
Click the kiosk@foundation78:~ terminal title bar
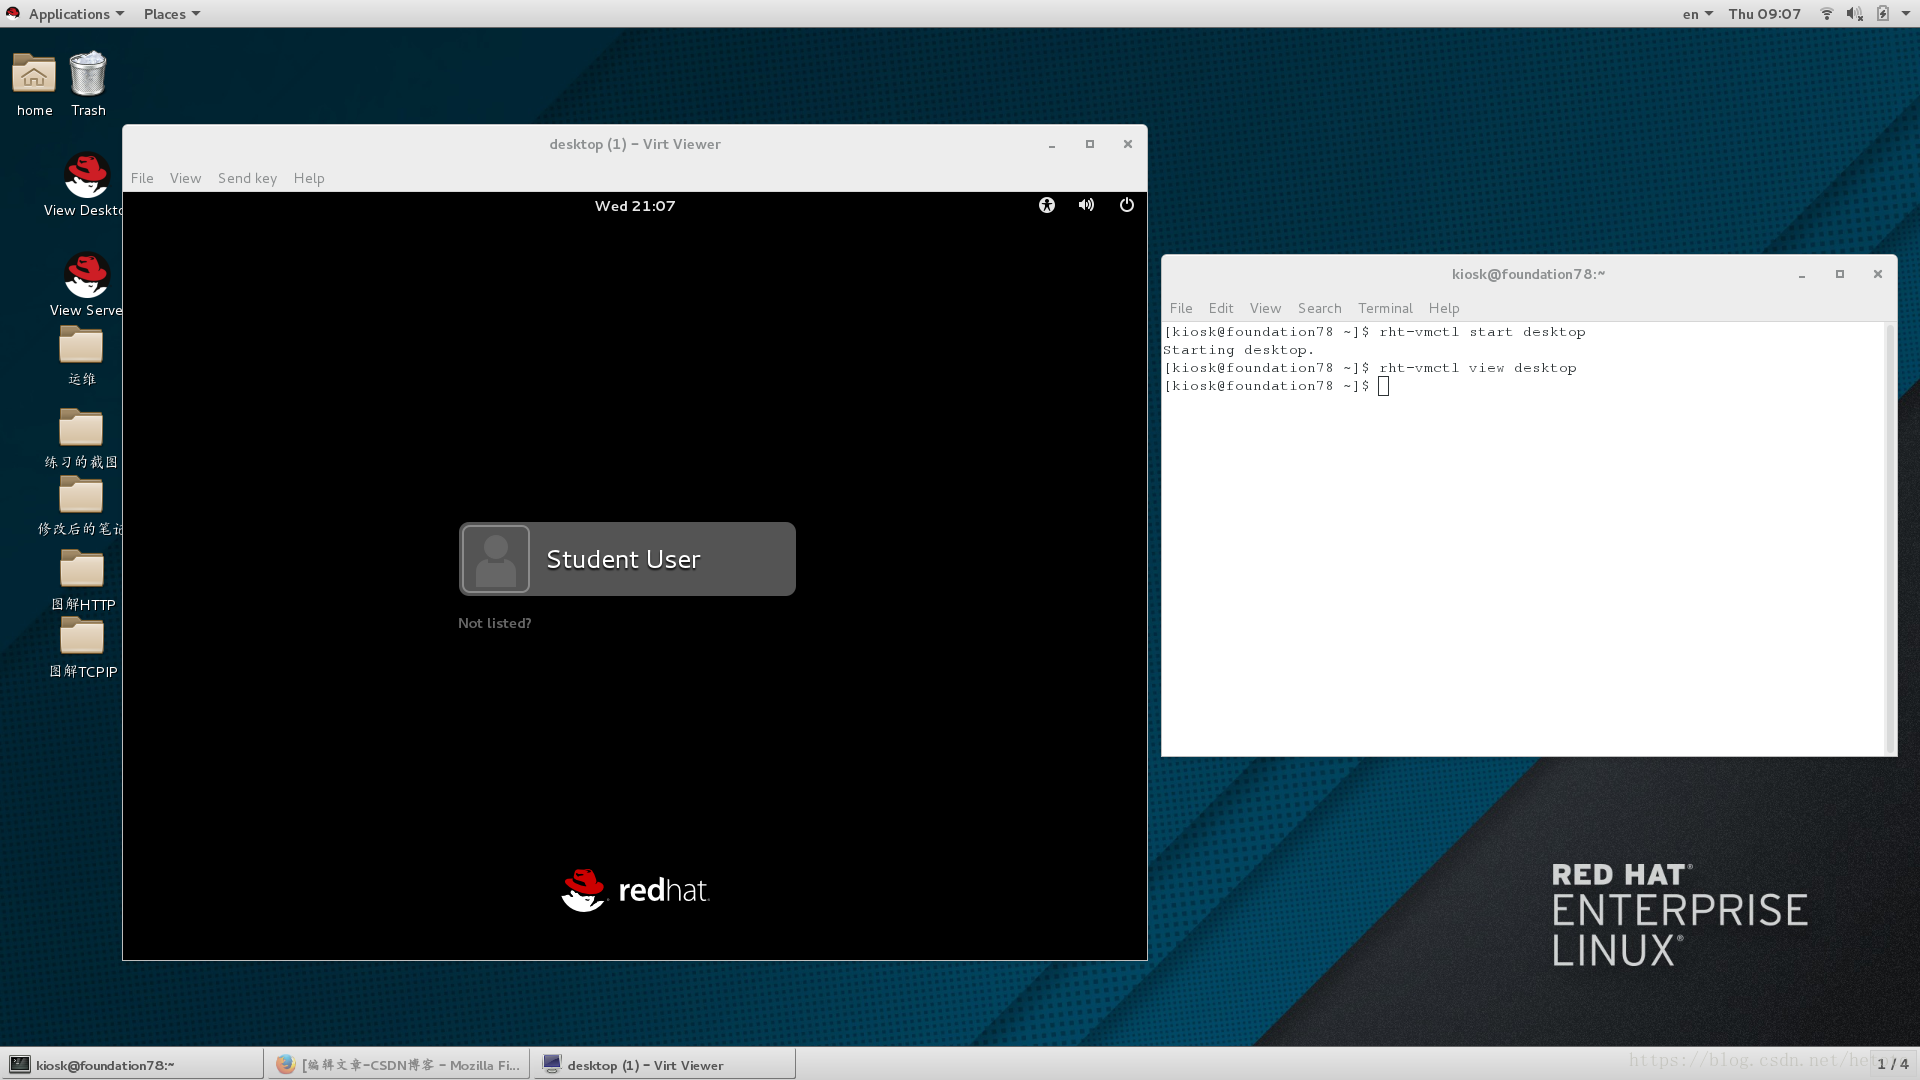(x=1528, y=274)
